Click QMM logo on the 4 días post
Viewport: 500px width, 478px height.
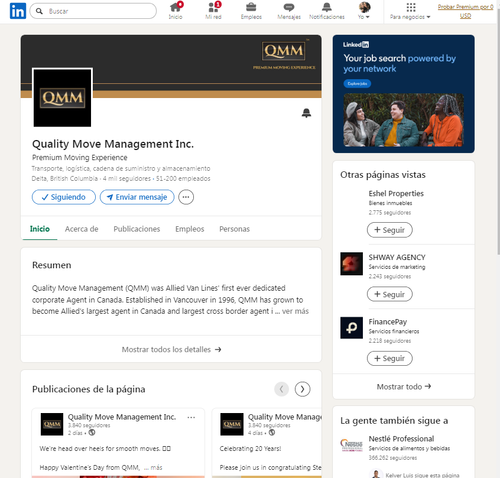[232, 424]
